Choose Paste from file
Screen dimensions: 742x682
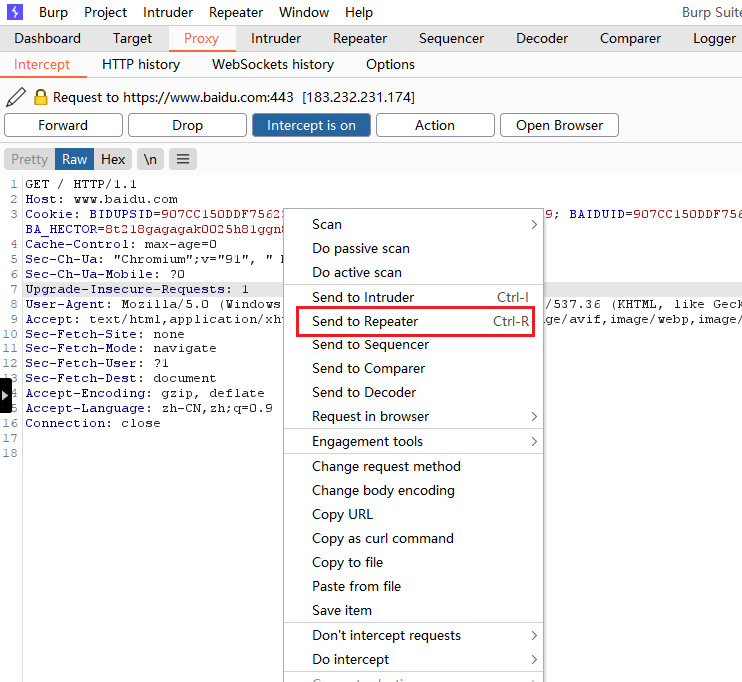(414, 586)
